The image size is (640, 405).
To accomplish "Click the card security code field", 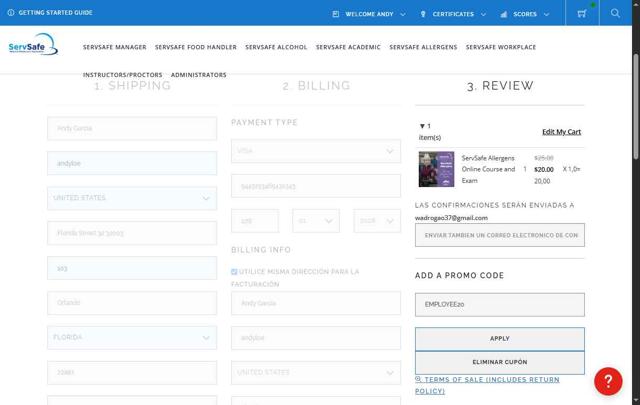I will (255, 221).
